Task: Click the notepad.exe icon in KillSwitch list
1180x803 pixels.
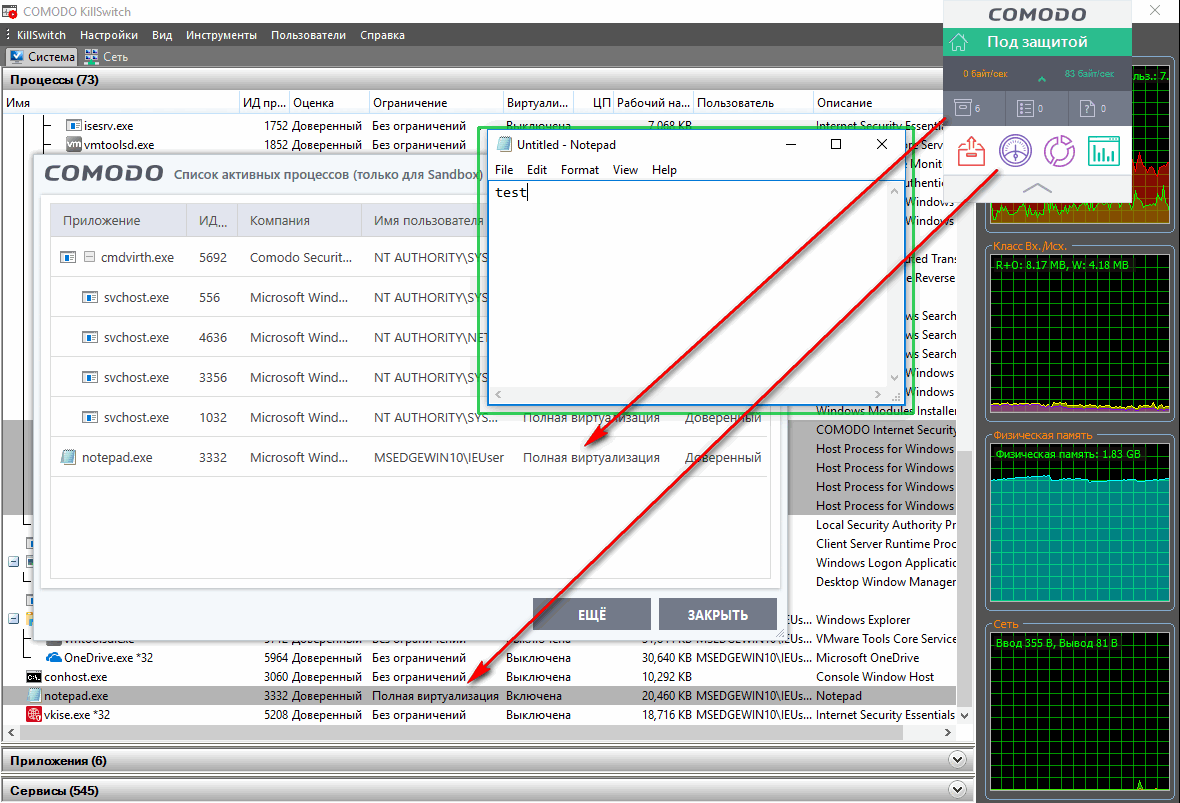Action: point(34,696)
